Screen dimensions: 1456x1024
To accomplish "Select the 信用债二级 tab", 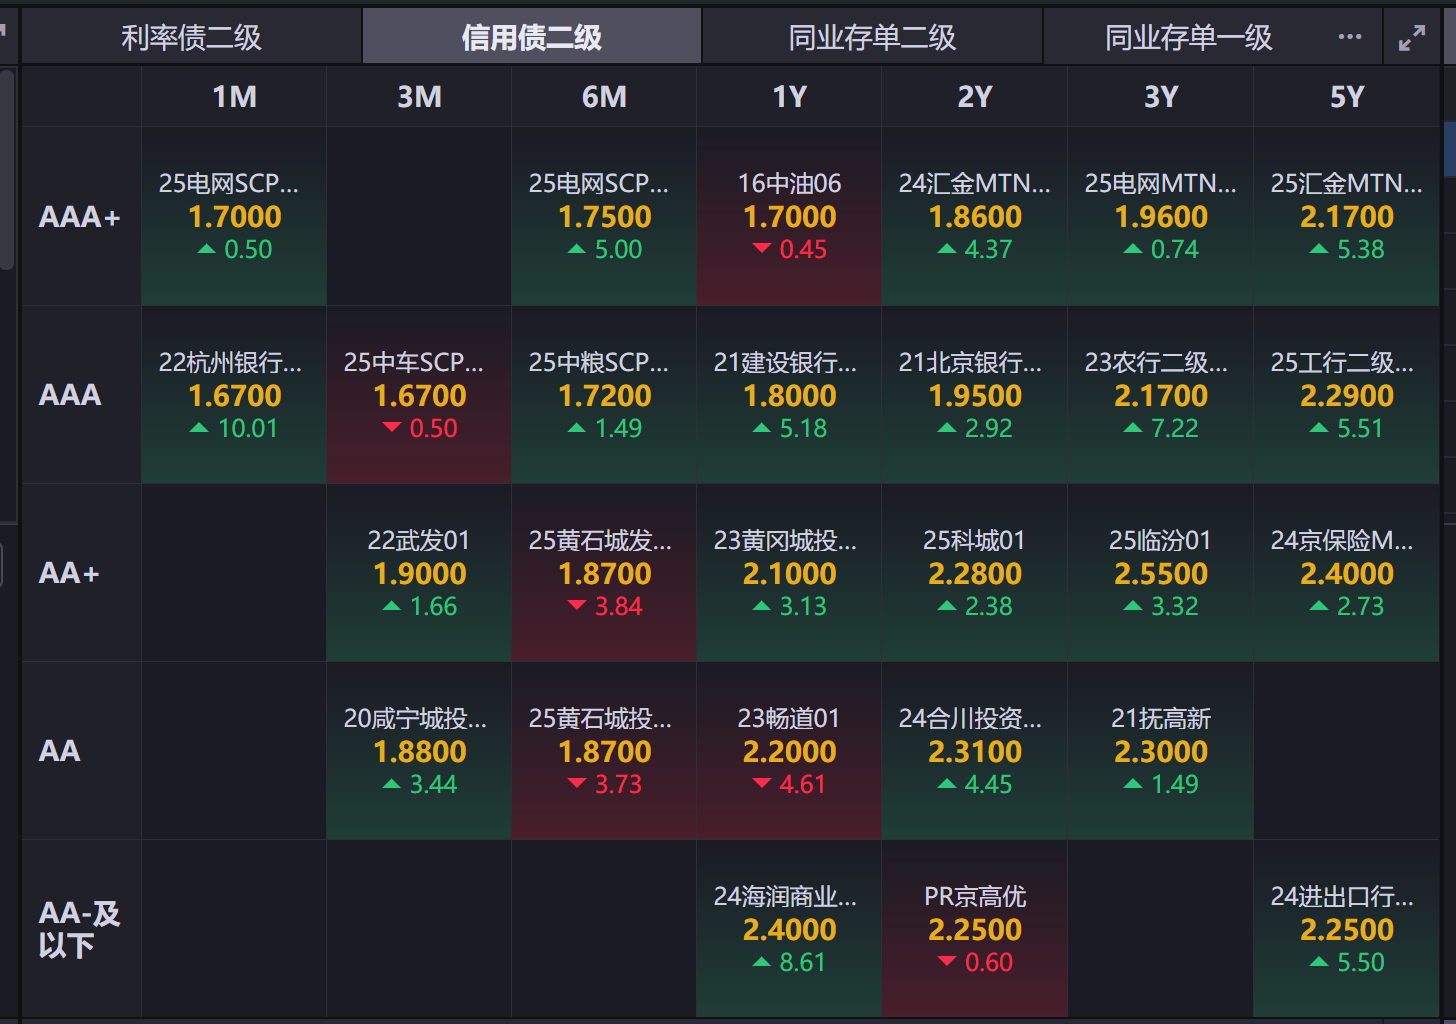I will click(x=531, y=38).
